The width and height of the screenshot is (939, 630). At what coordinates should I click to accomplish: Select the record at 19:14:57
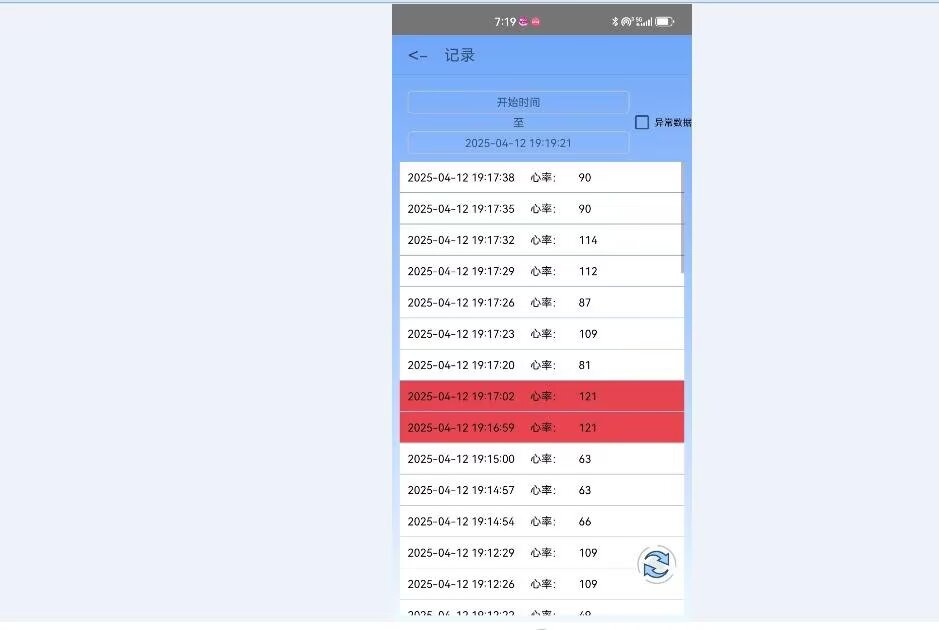click(x=541, y=490)
